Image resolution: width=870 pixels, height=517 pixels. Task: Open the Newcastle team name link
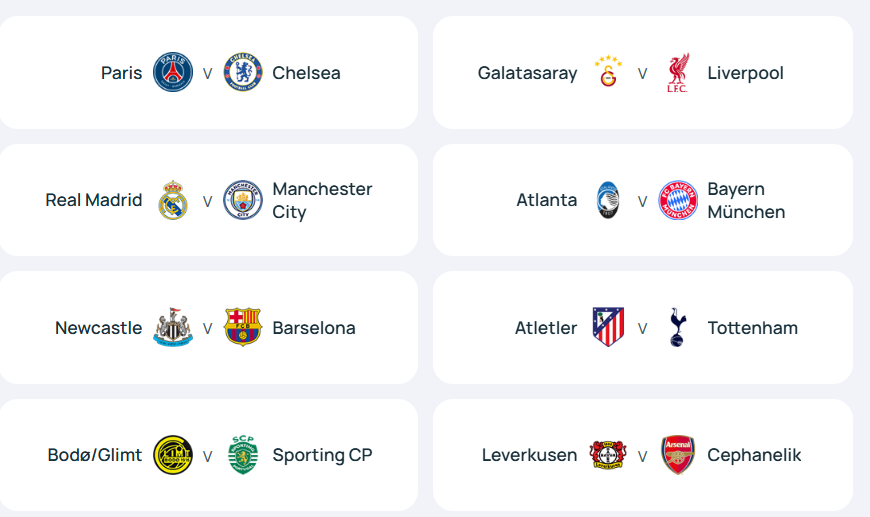pyautogui.click(x=98, y=328)
